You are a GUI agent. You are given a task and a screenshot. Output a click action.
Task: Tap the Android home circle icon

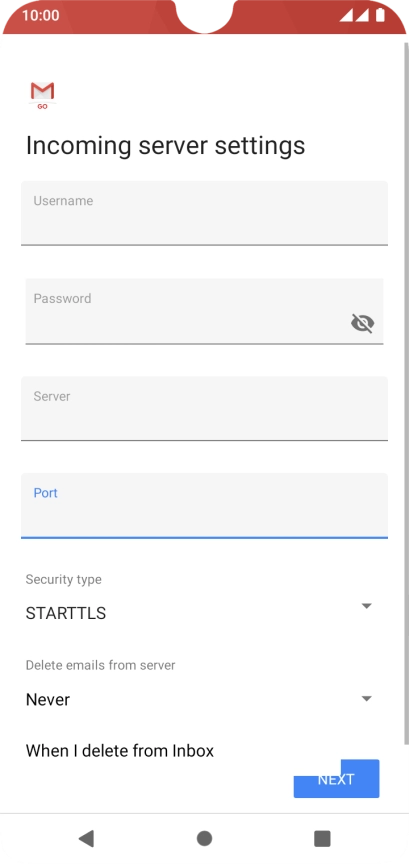coord(204,838)
